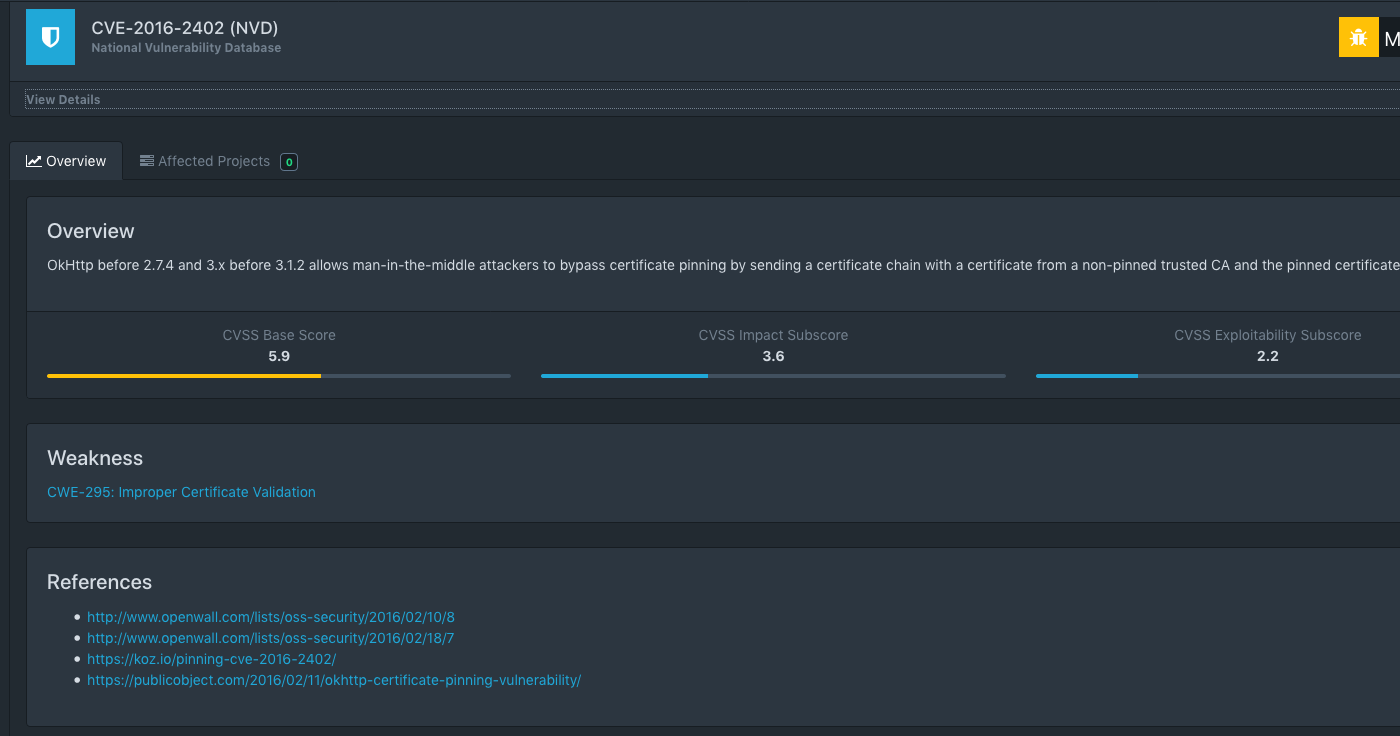
Task: Click the orange bug icon in the header
Action: 1358,36
